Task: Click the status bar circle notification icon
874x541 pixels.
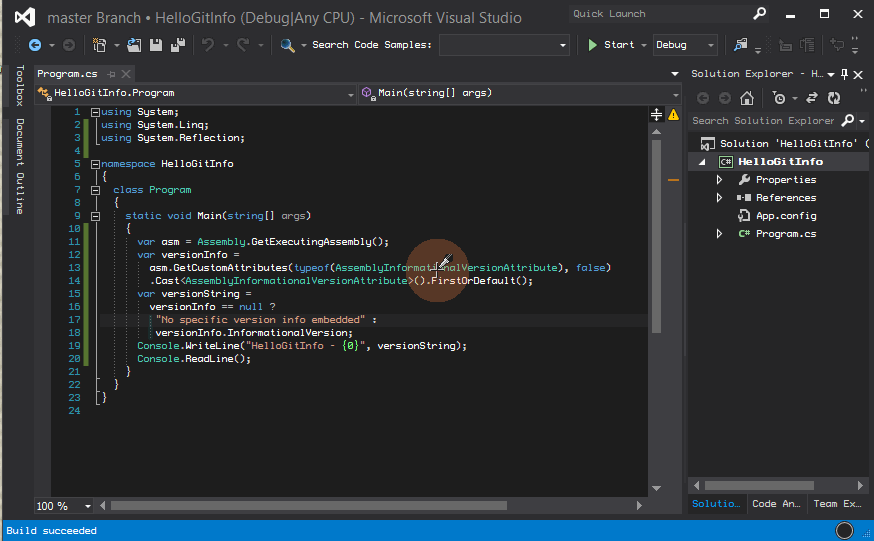Action: tap(844, 530)
